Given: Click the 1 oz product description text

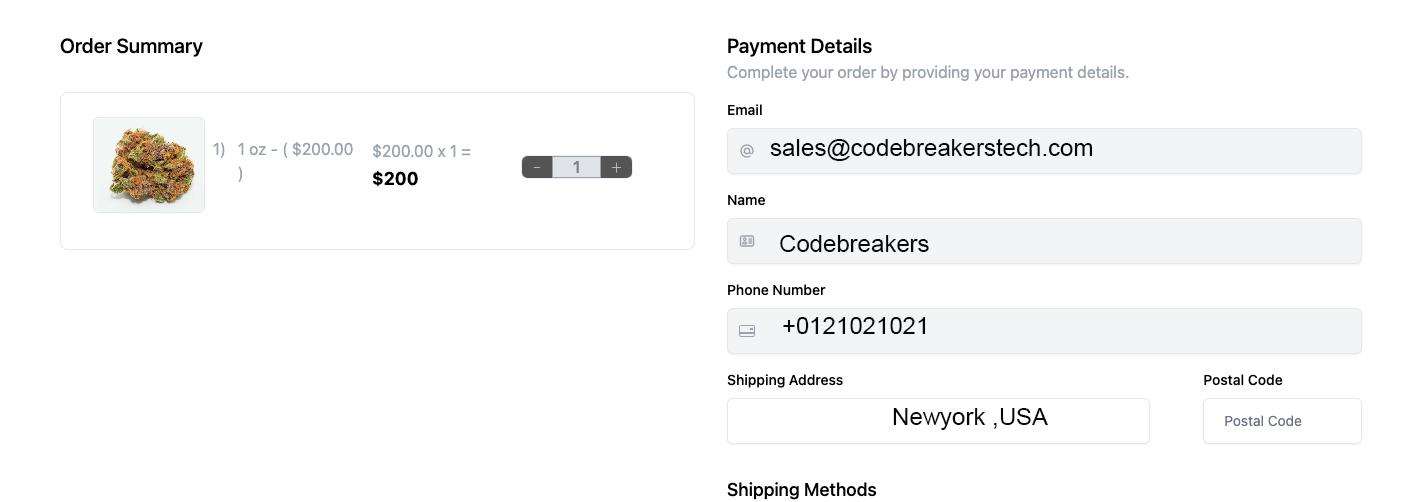Looking at the screenshot, I should click(295, 161).
